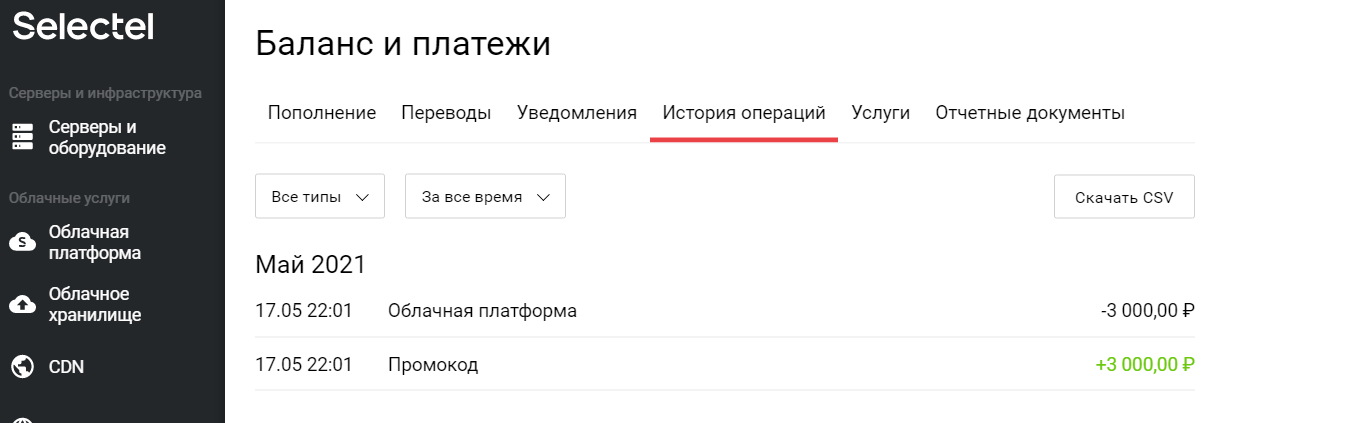This screenshot has height=423, width=1352.
Task: Click the Промокод +3 000,00 ₽ row
Action: click(x=725, y=365)
